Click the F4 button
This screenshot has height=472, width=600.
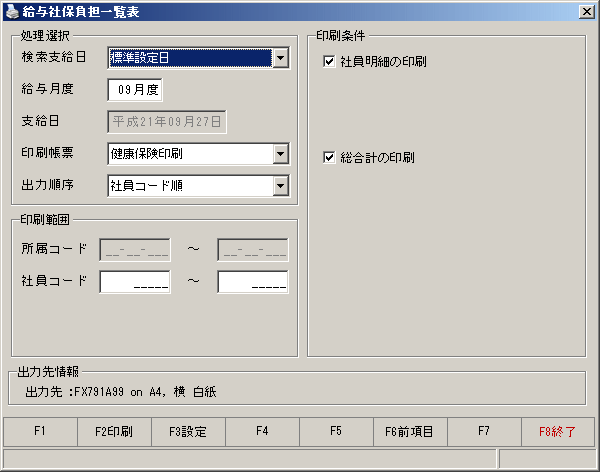coord(262,432)
